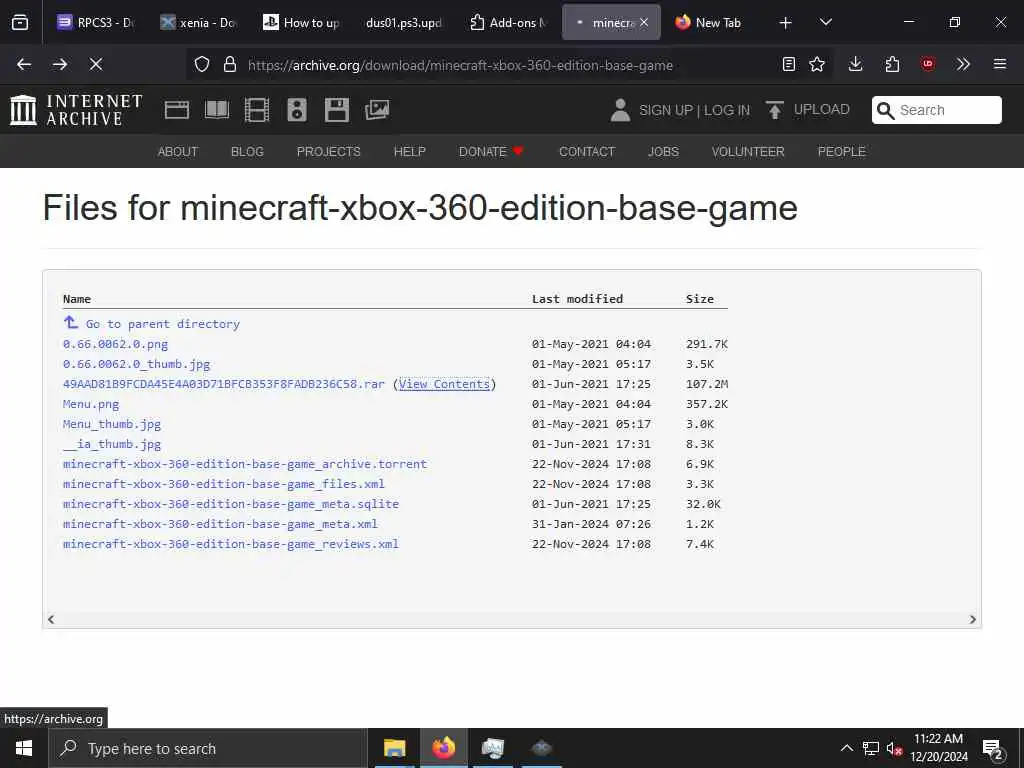
Task: Switch to the How to up PlayStation tab
Action: 302,22
